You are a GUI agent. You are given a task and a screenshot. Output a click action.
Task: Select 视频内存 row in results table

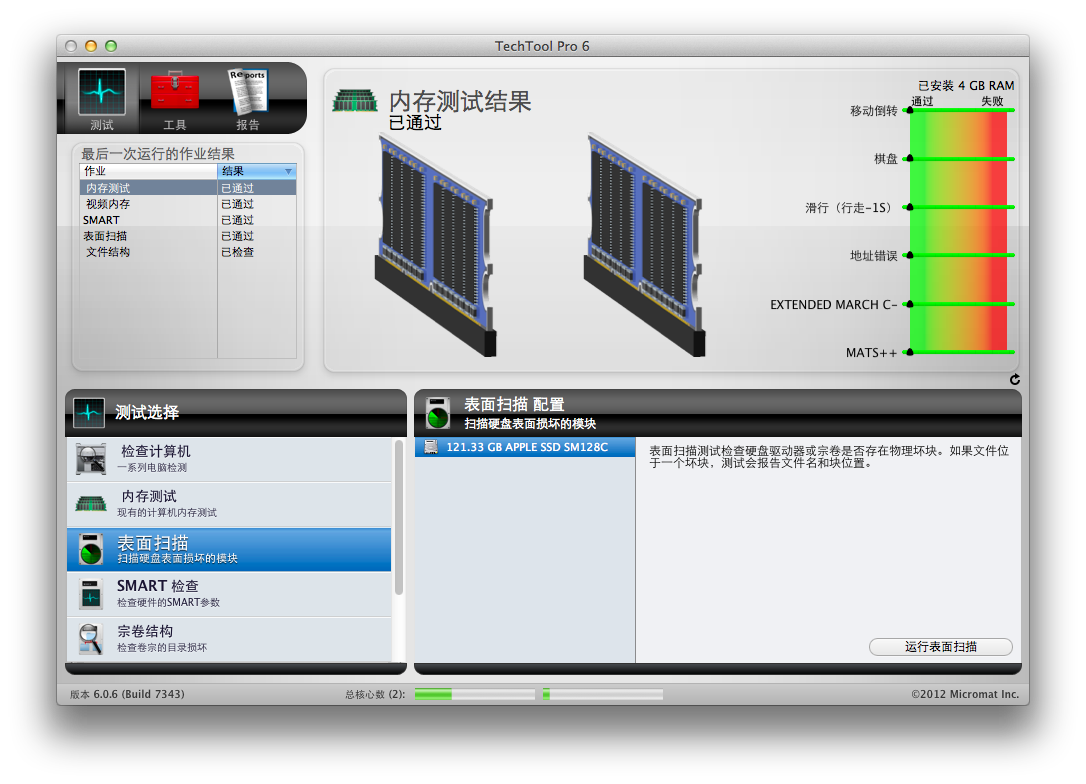coord(188,204)
